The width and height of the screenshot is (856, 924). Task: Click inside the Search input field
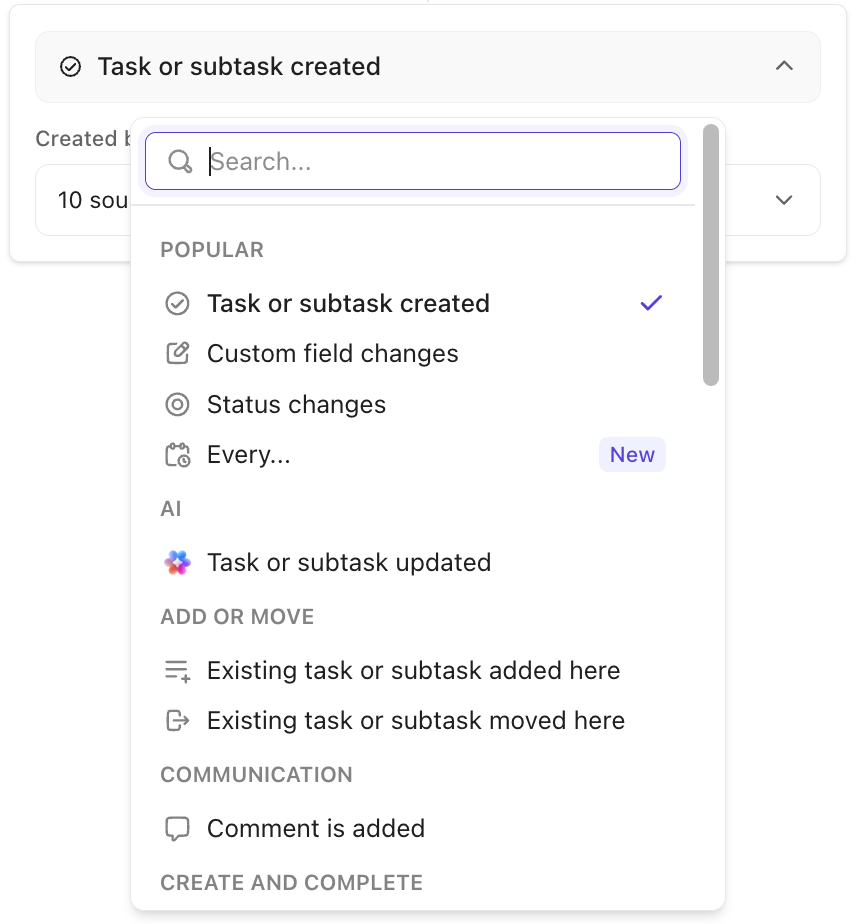coord(400,161)
